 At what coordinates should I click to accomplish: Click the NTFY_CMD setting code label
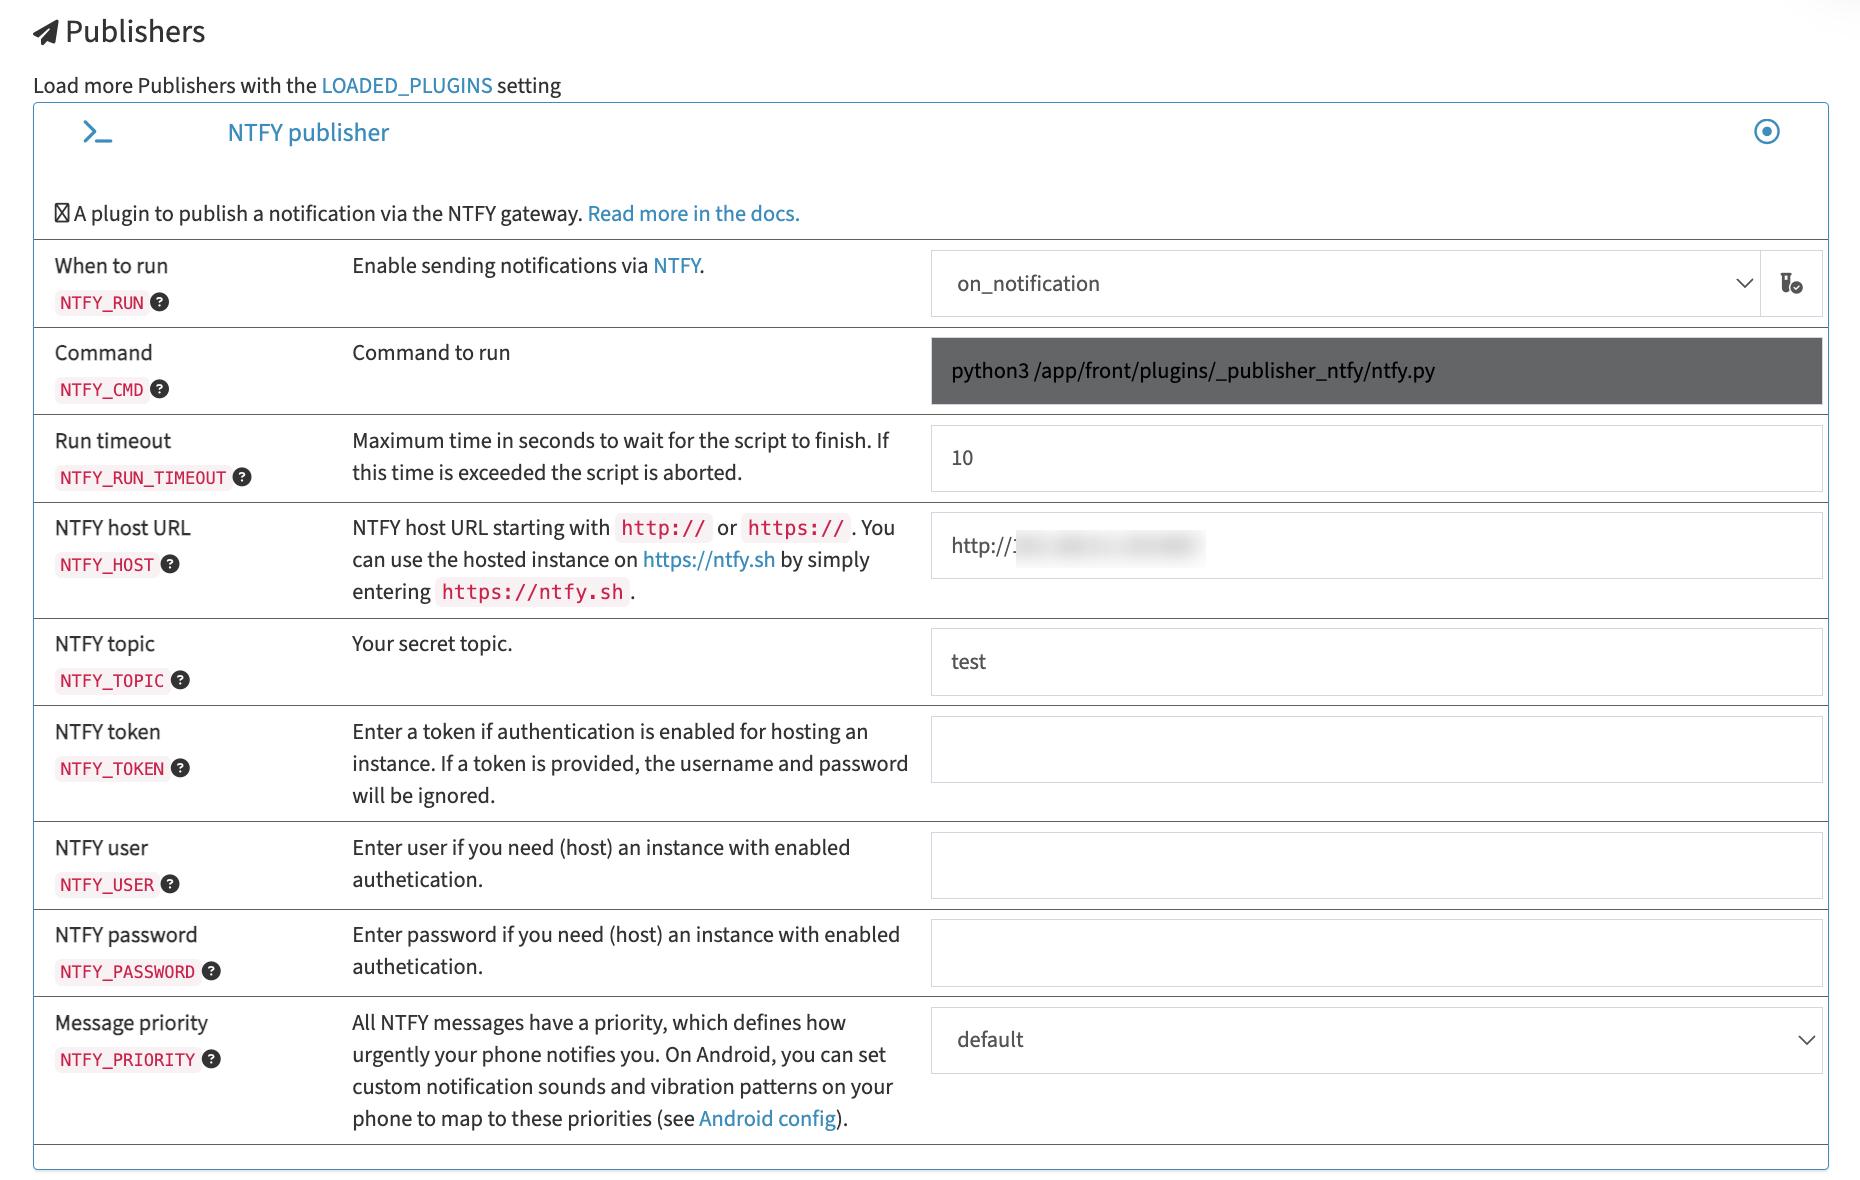(102, 390)
